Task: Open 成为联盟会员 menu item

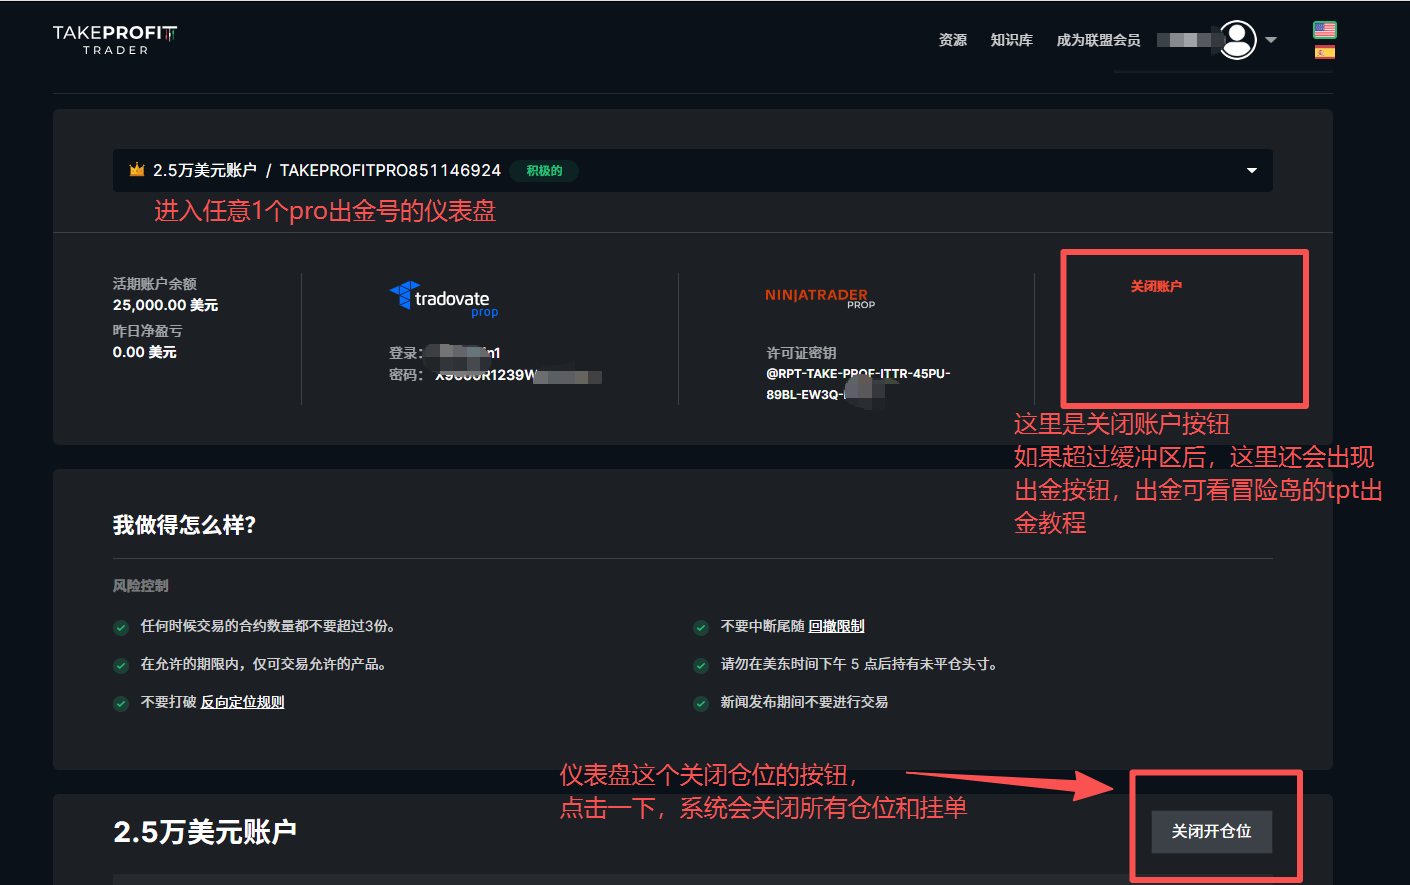Action: 1098,40
